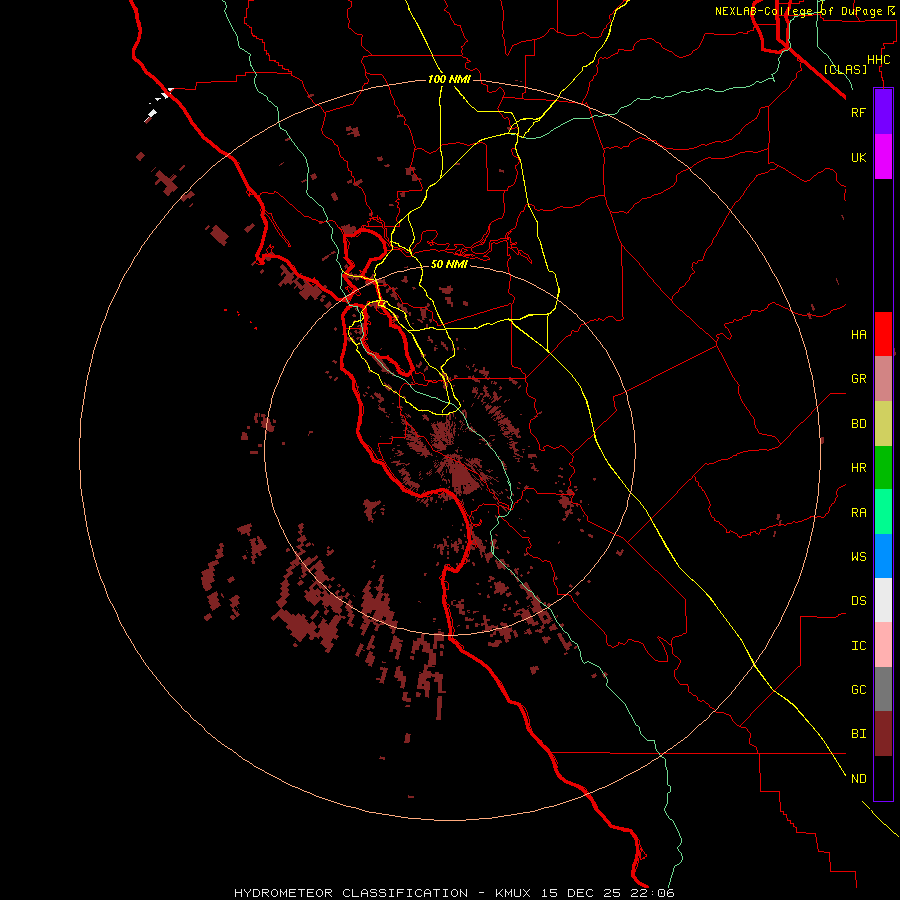Click the HA legend label

(x=858, y=335)
